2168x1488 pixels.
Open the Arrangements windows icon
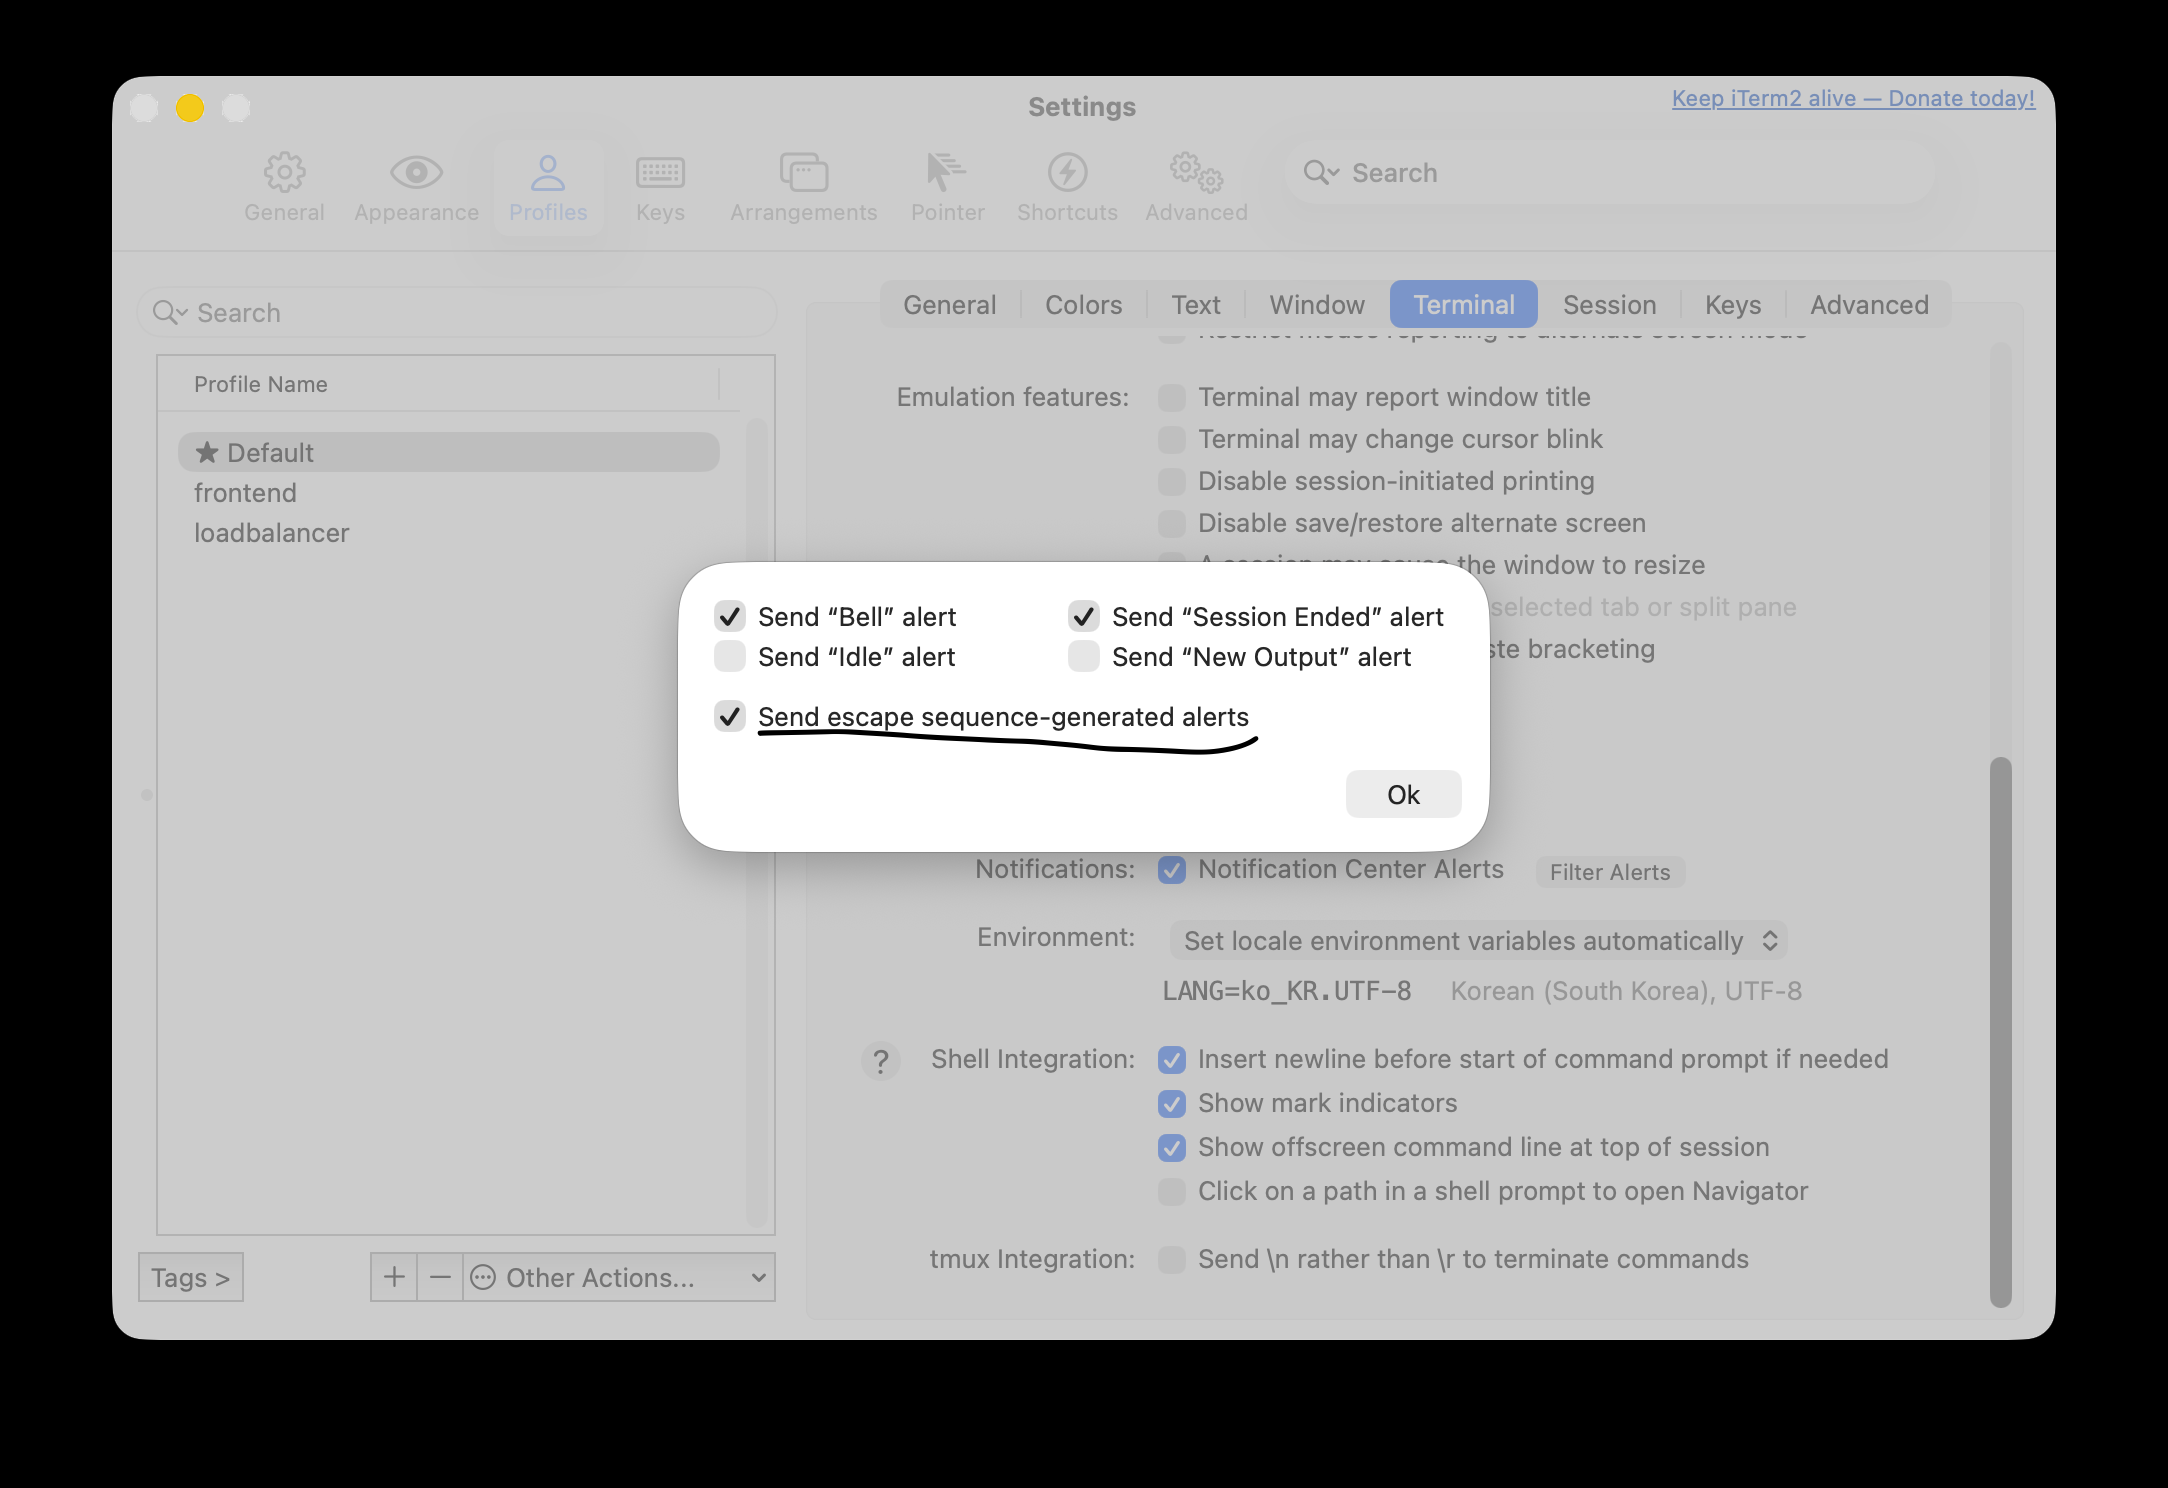tap(803, 173)
